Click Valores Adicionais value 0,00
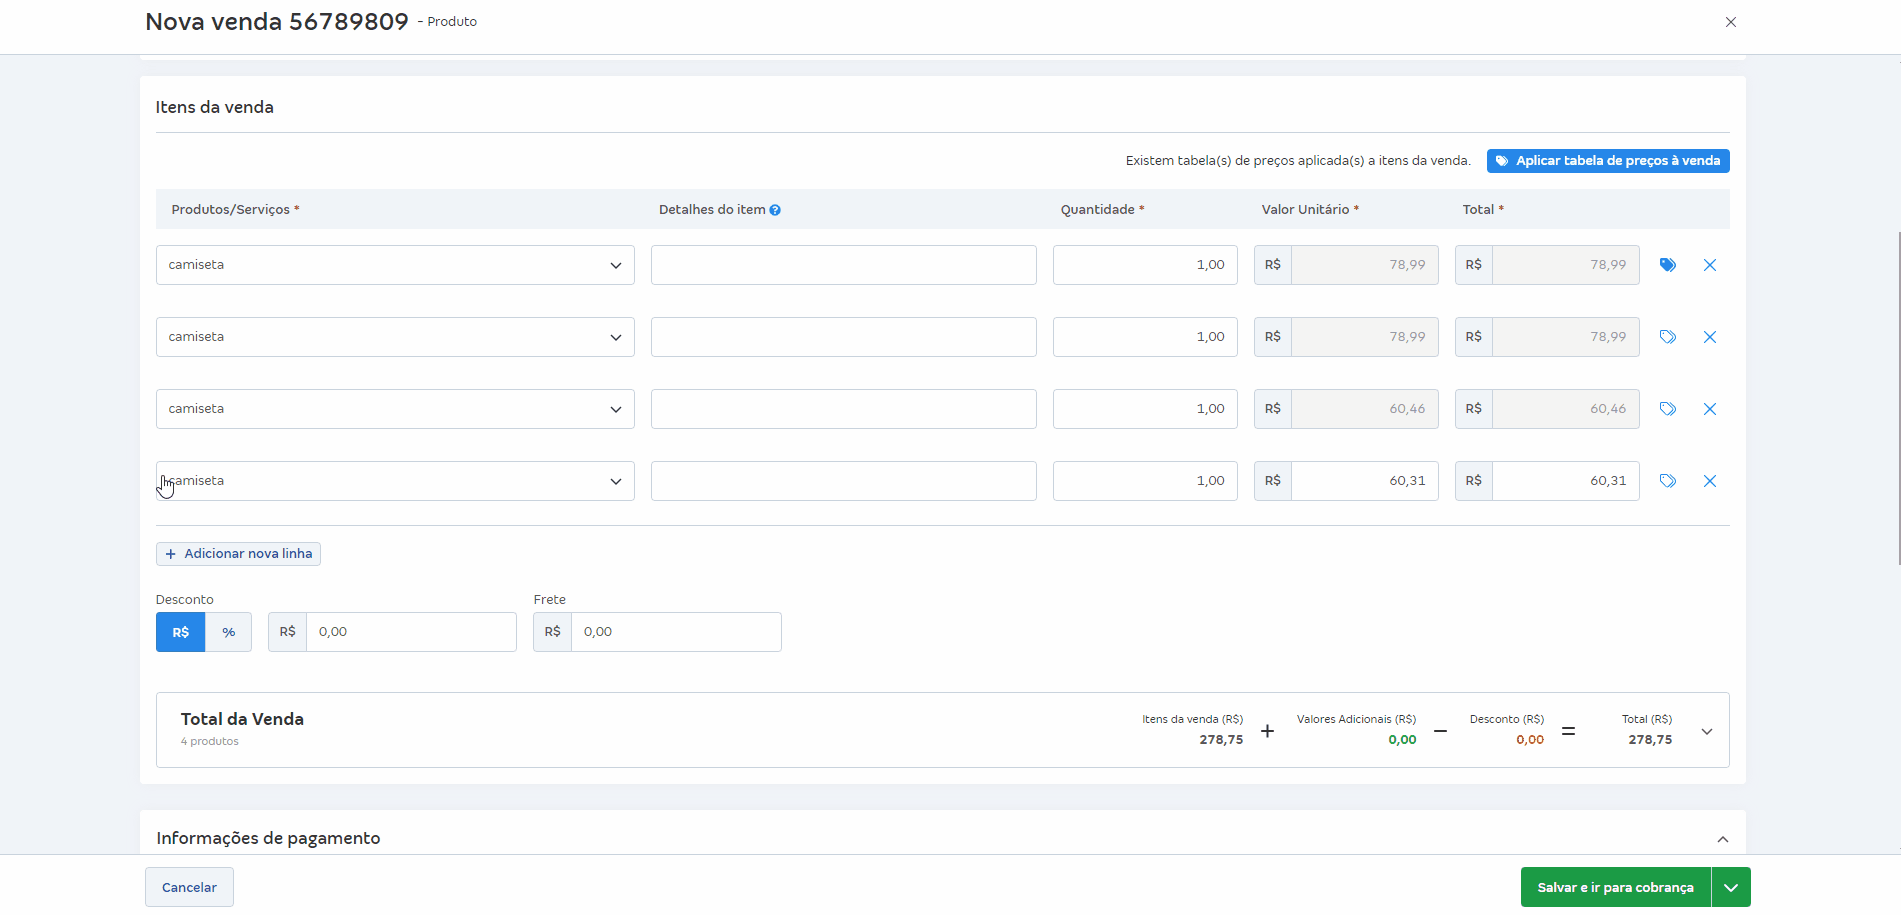 click(x=1402, y=740)
